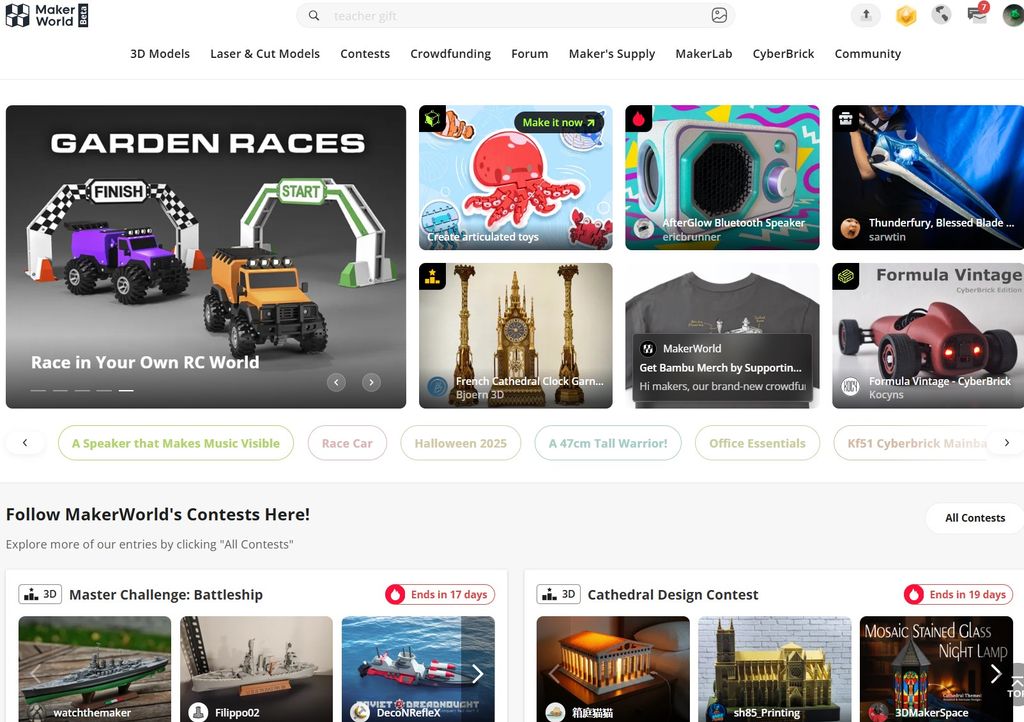The width and height of the screenshot is (1024, 722).
Task: Click left chevron before topic chips row
Action: (x=24, y=442)
